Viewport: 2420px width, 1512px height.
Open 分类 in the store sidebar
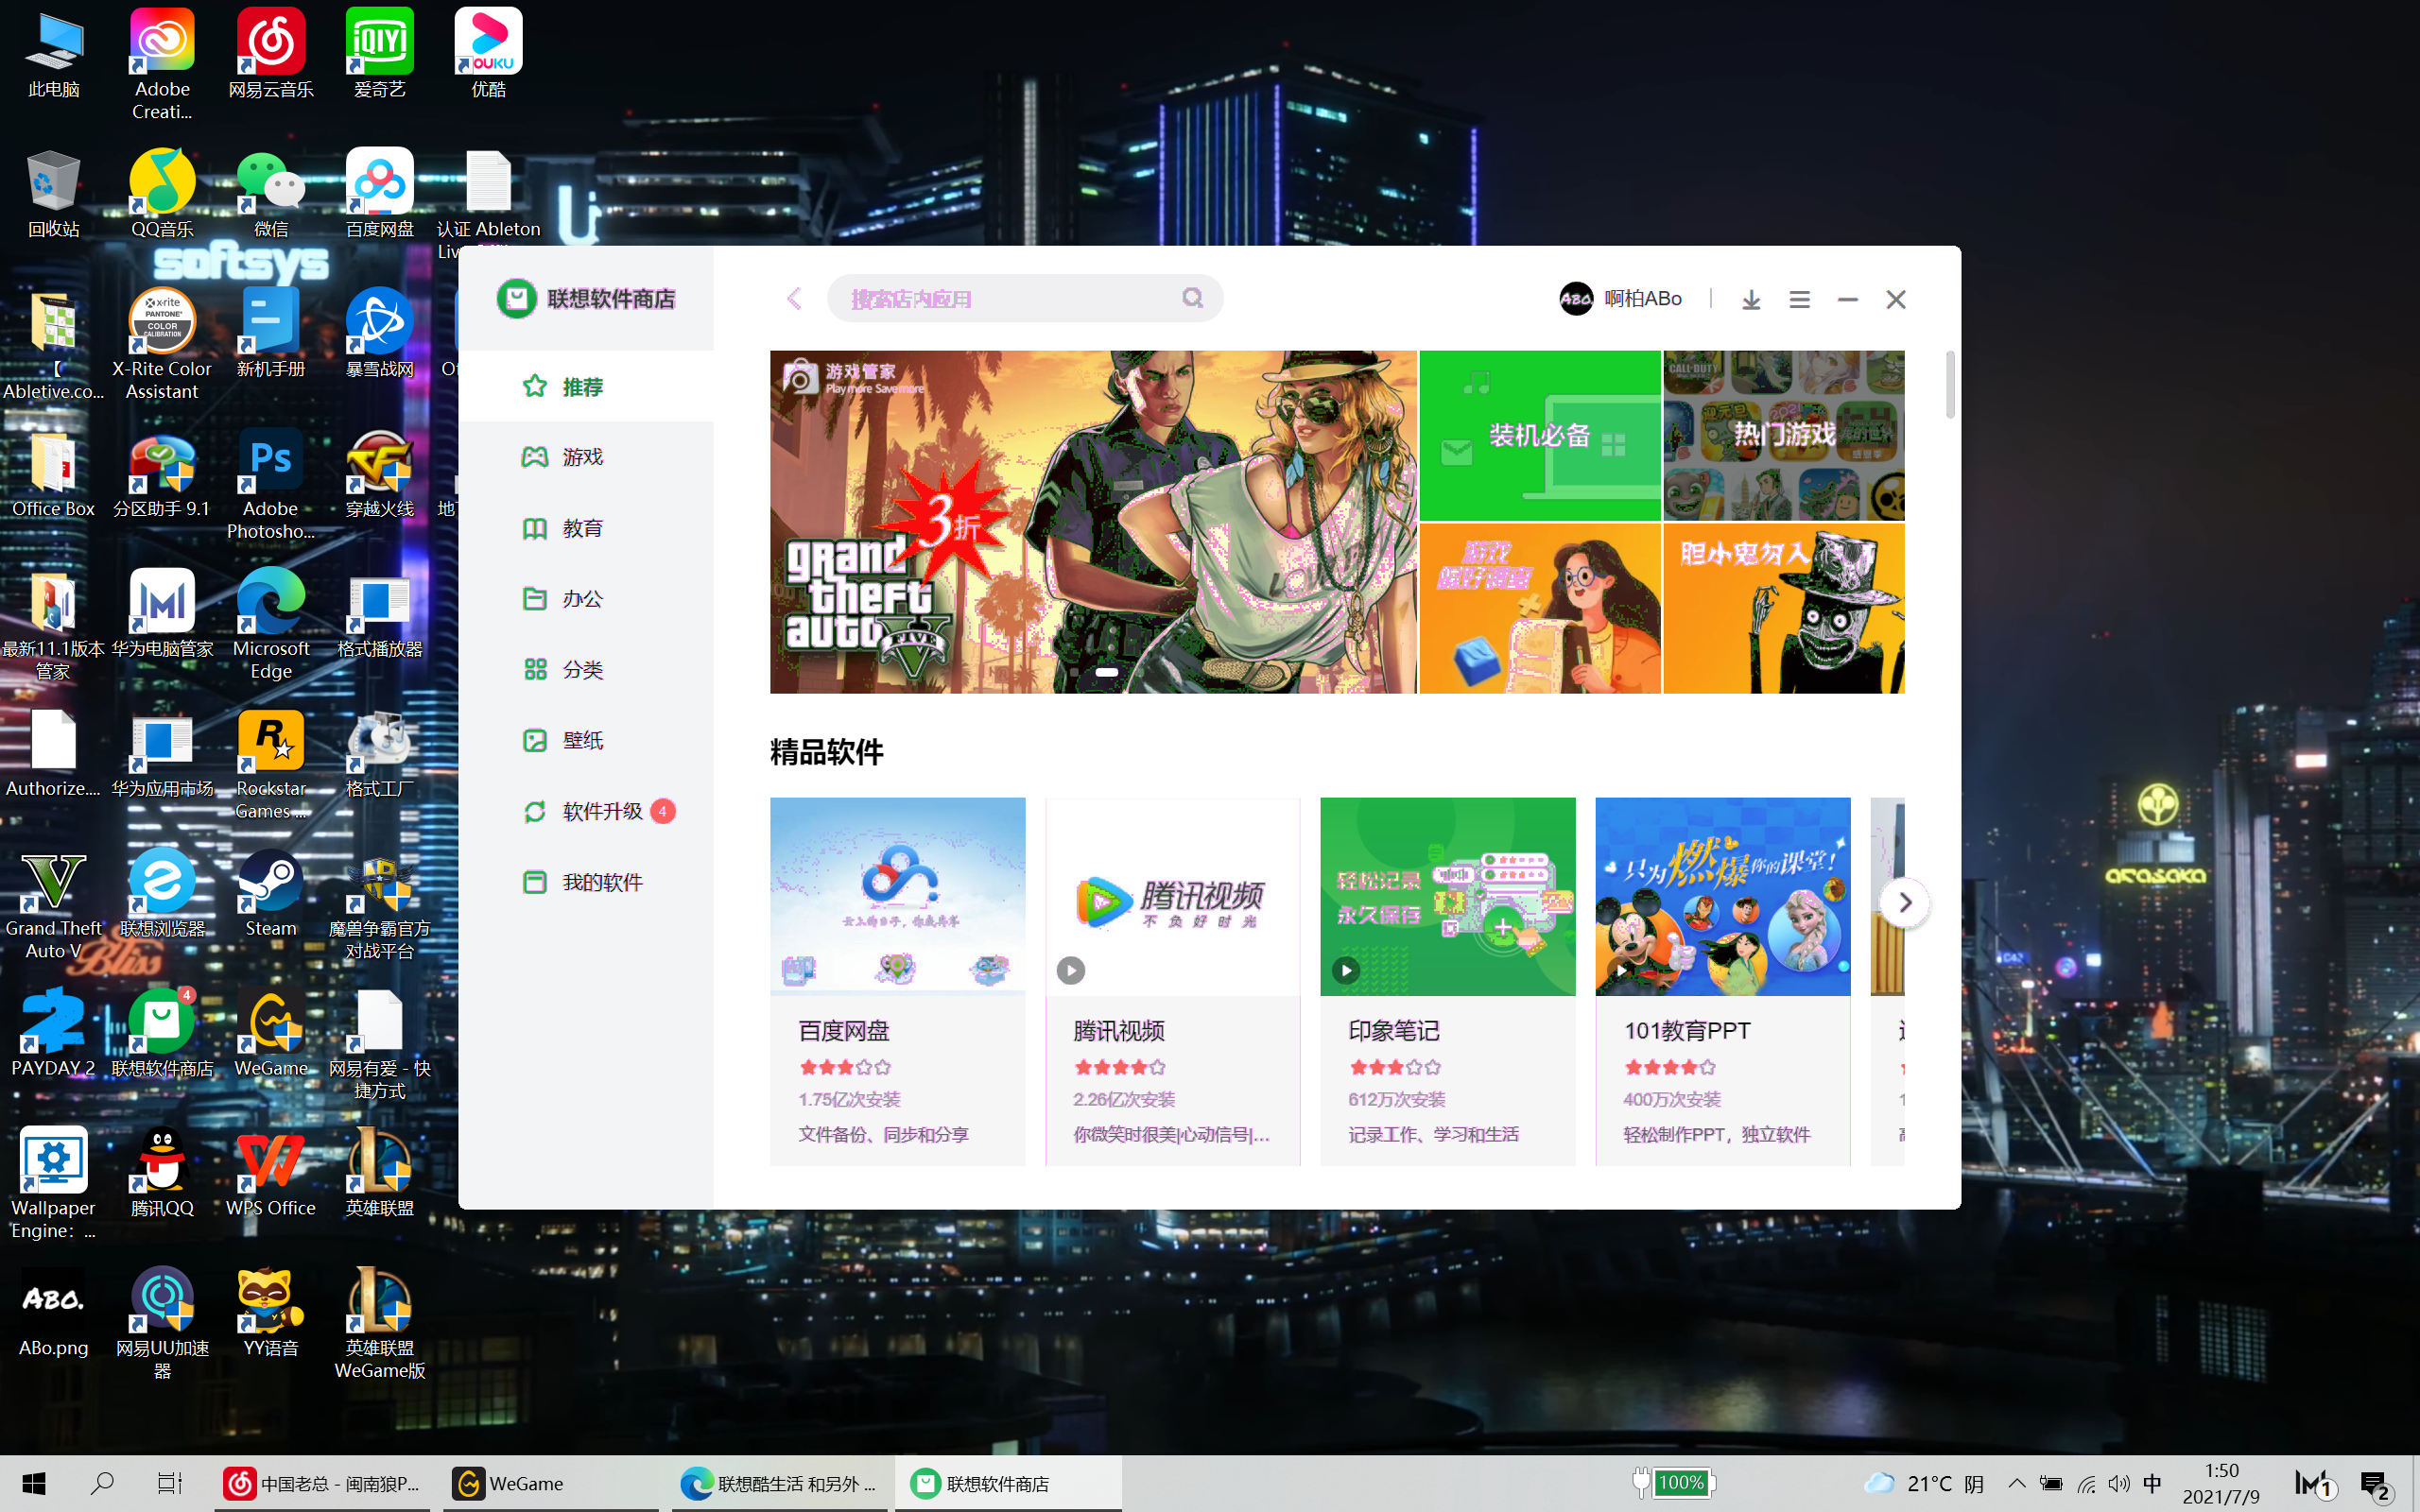(586, 670)
